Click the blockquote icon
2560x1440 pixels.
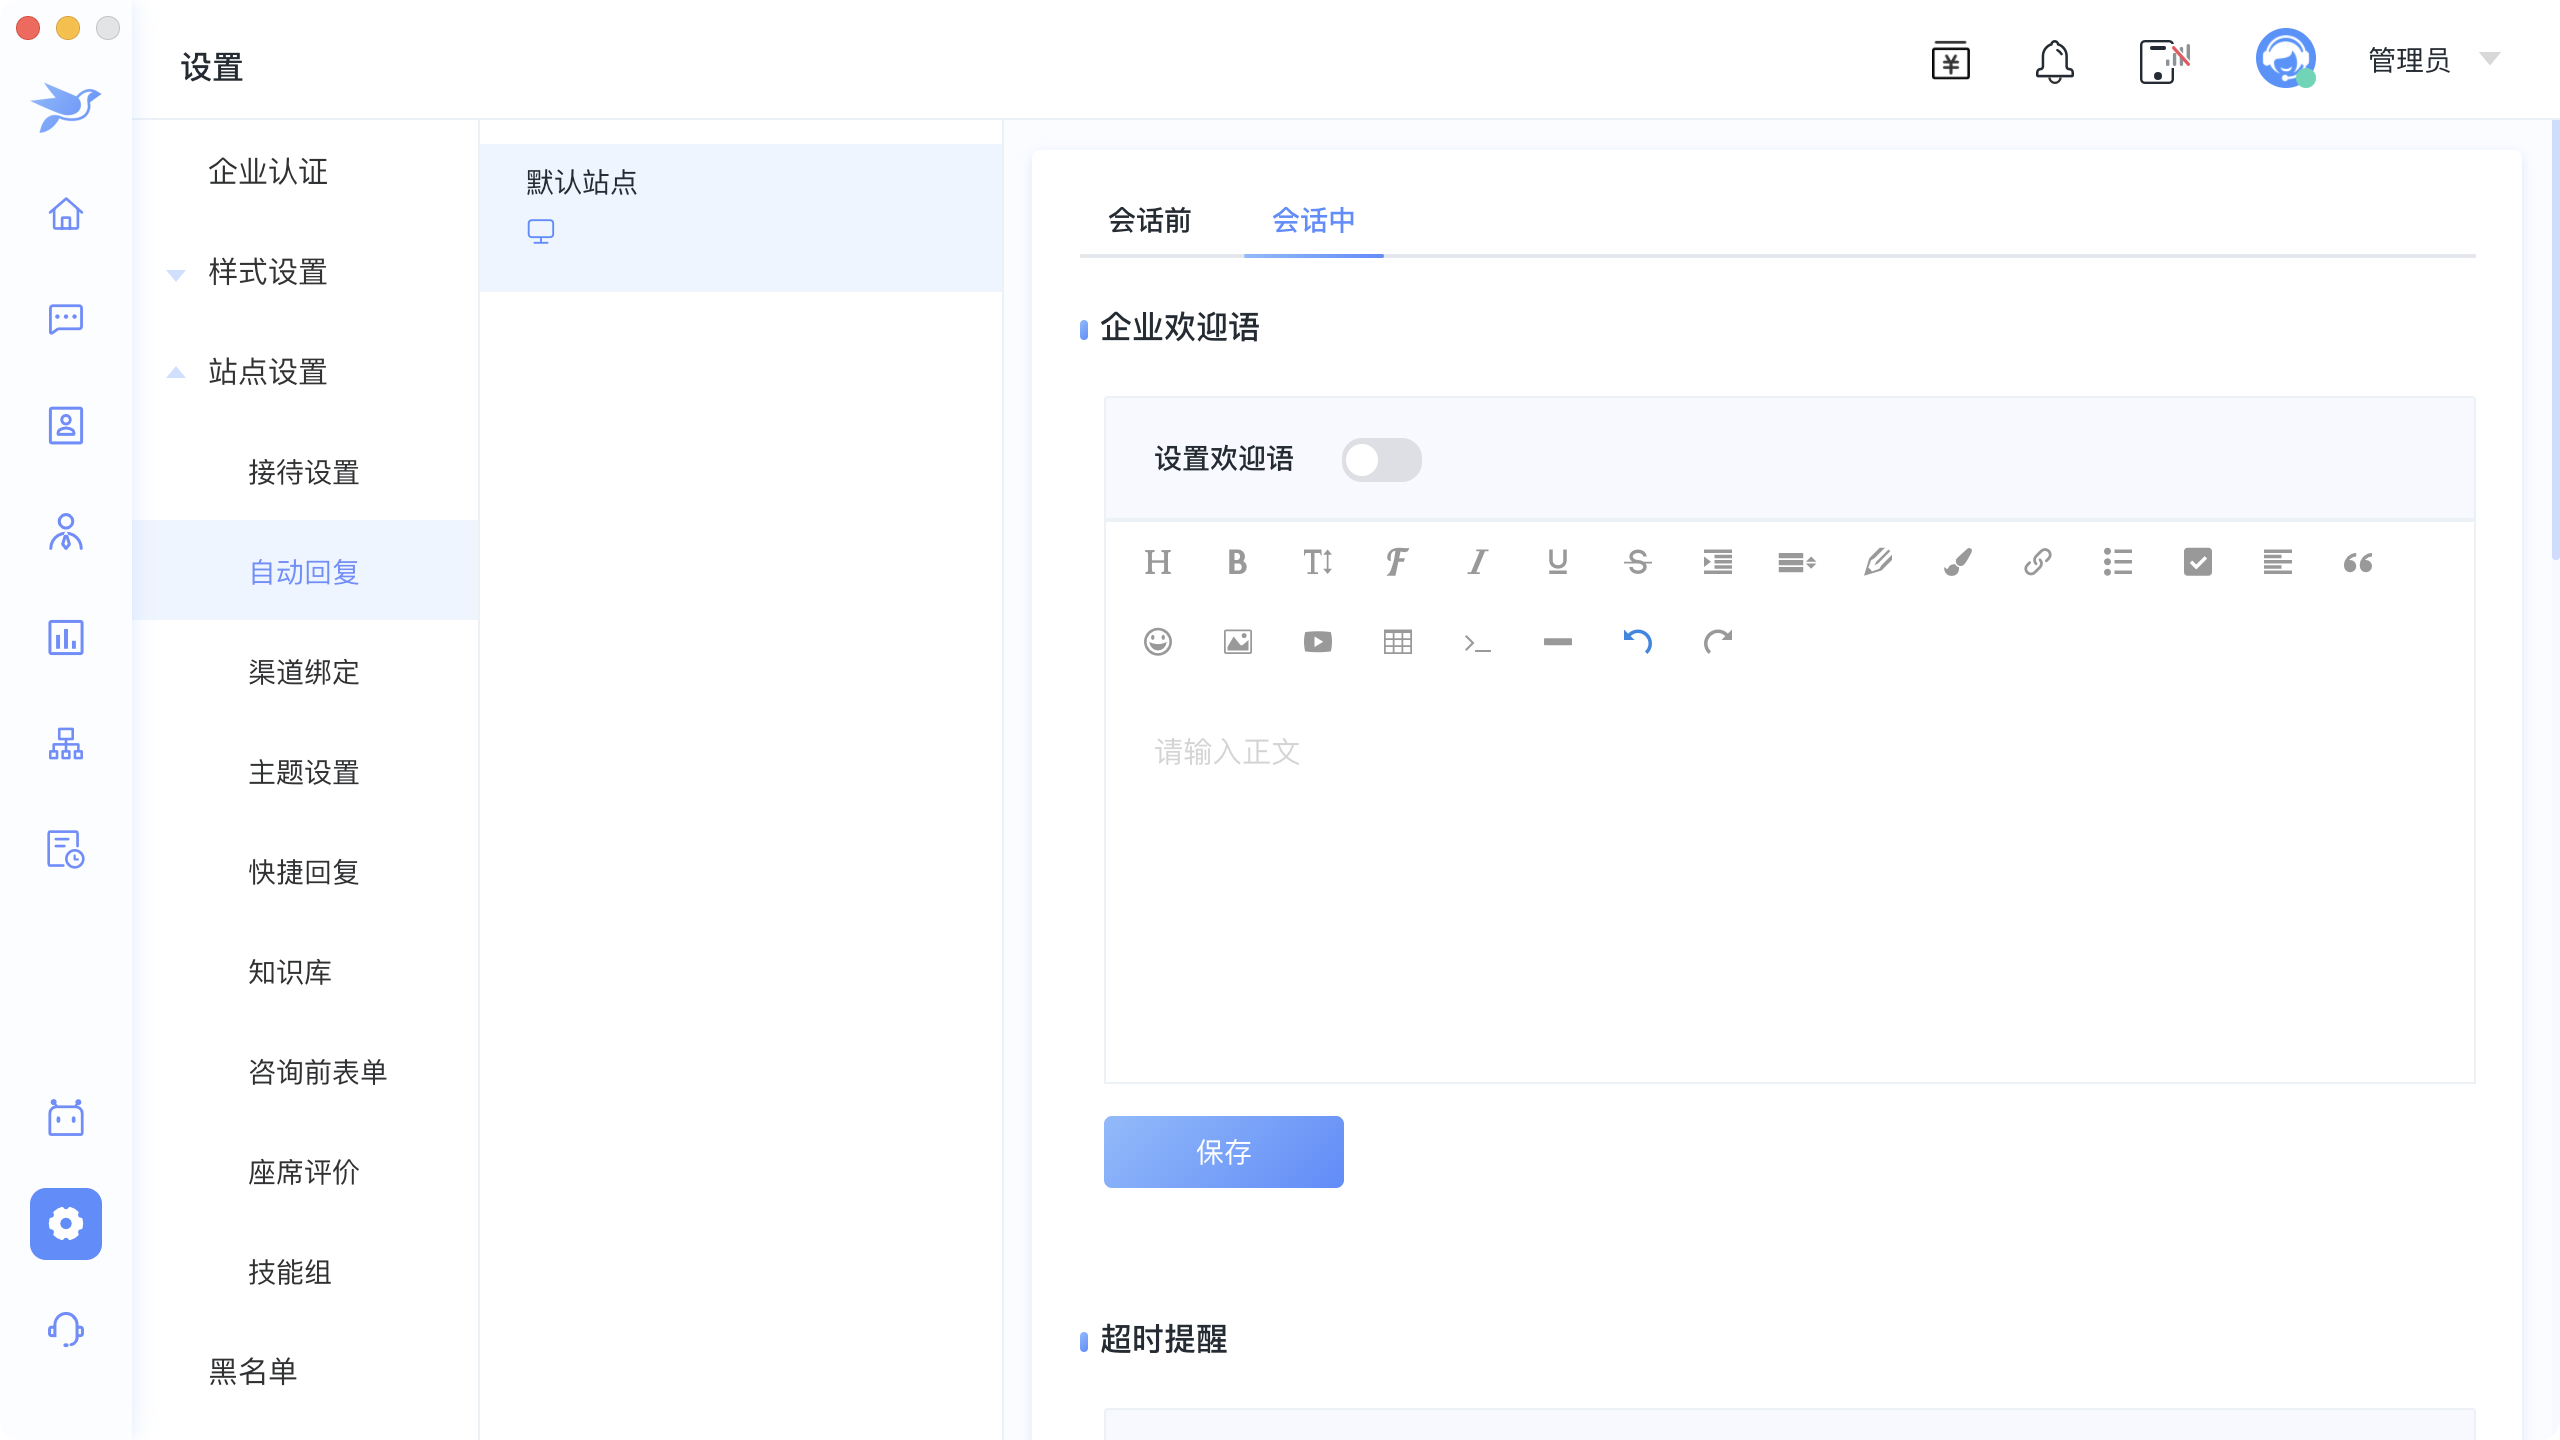[x=2357, y=562]
